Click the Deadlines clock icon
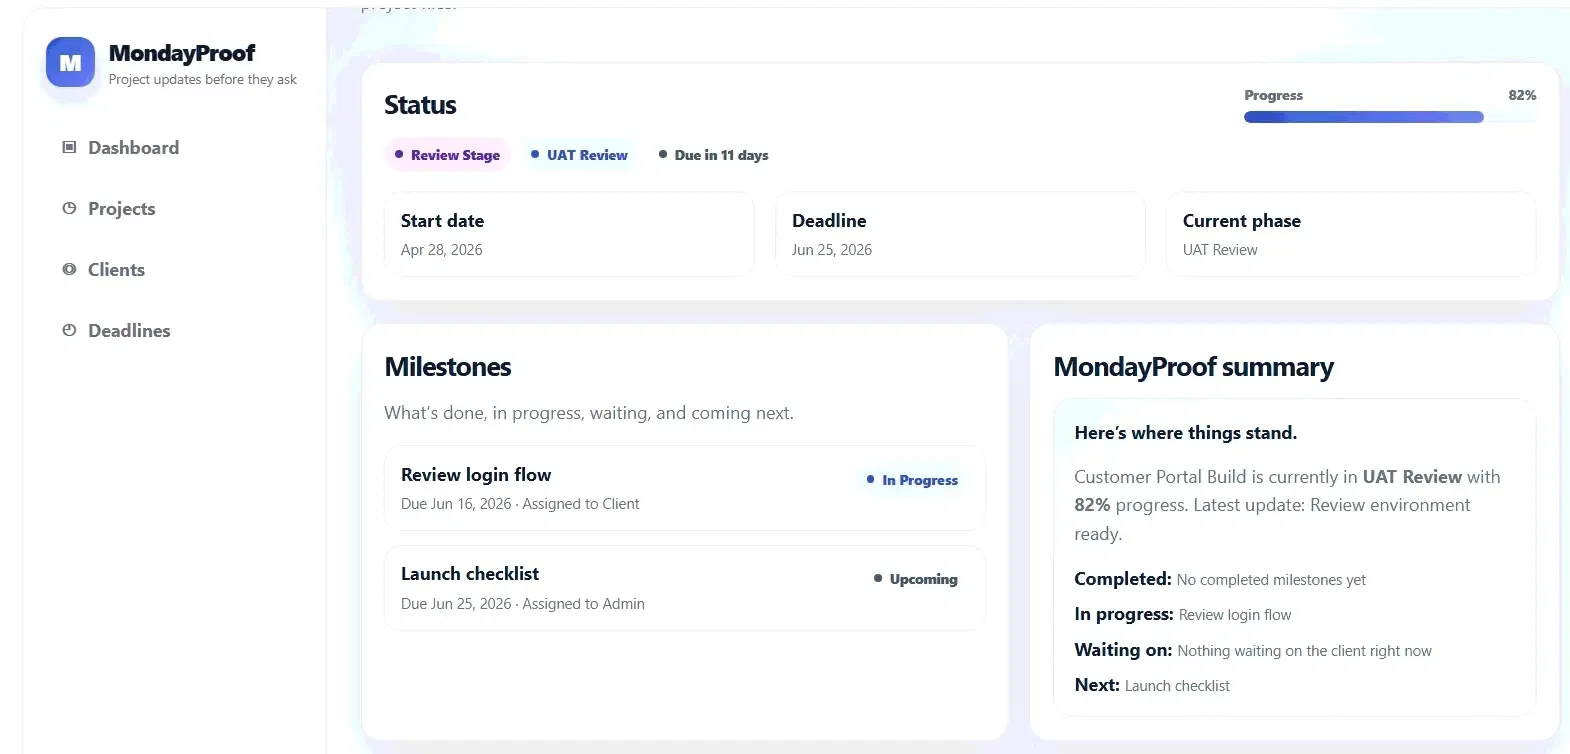The image size is (1570, 754). 69,330
